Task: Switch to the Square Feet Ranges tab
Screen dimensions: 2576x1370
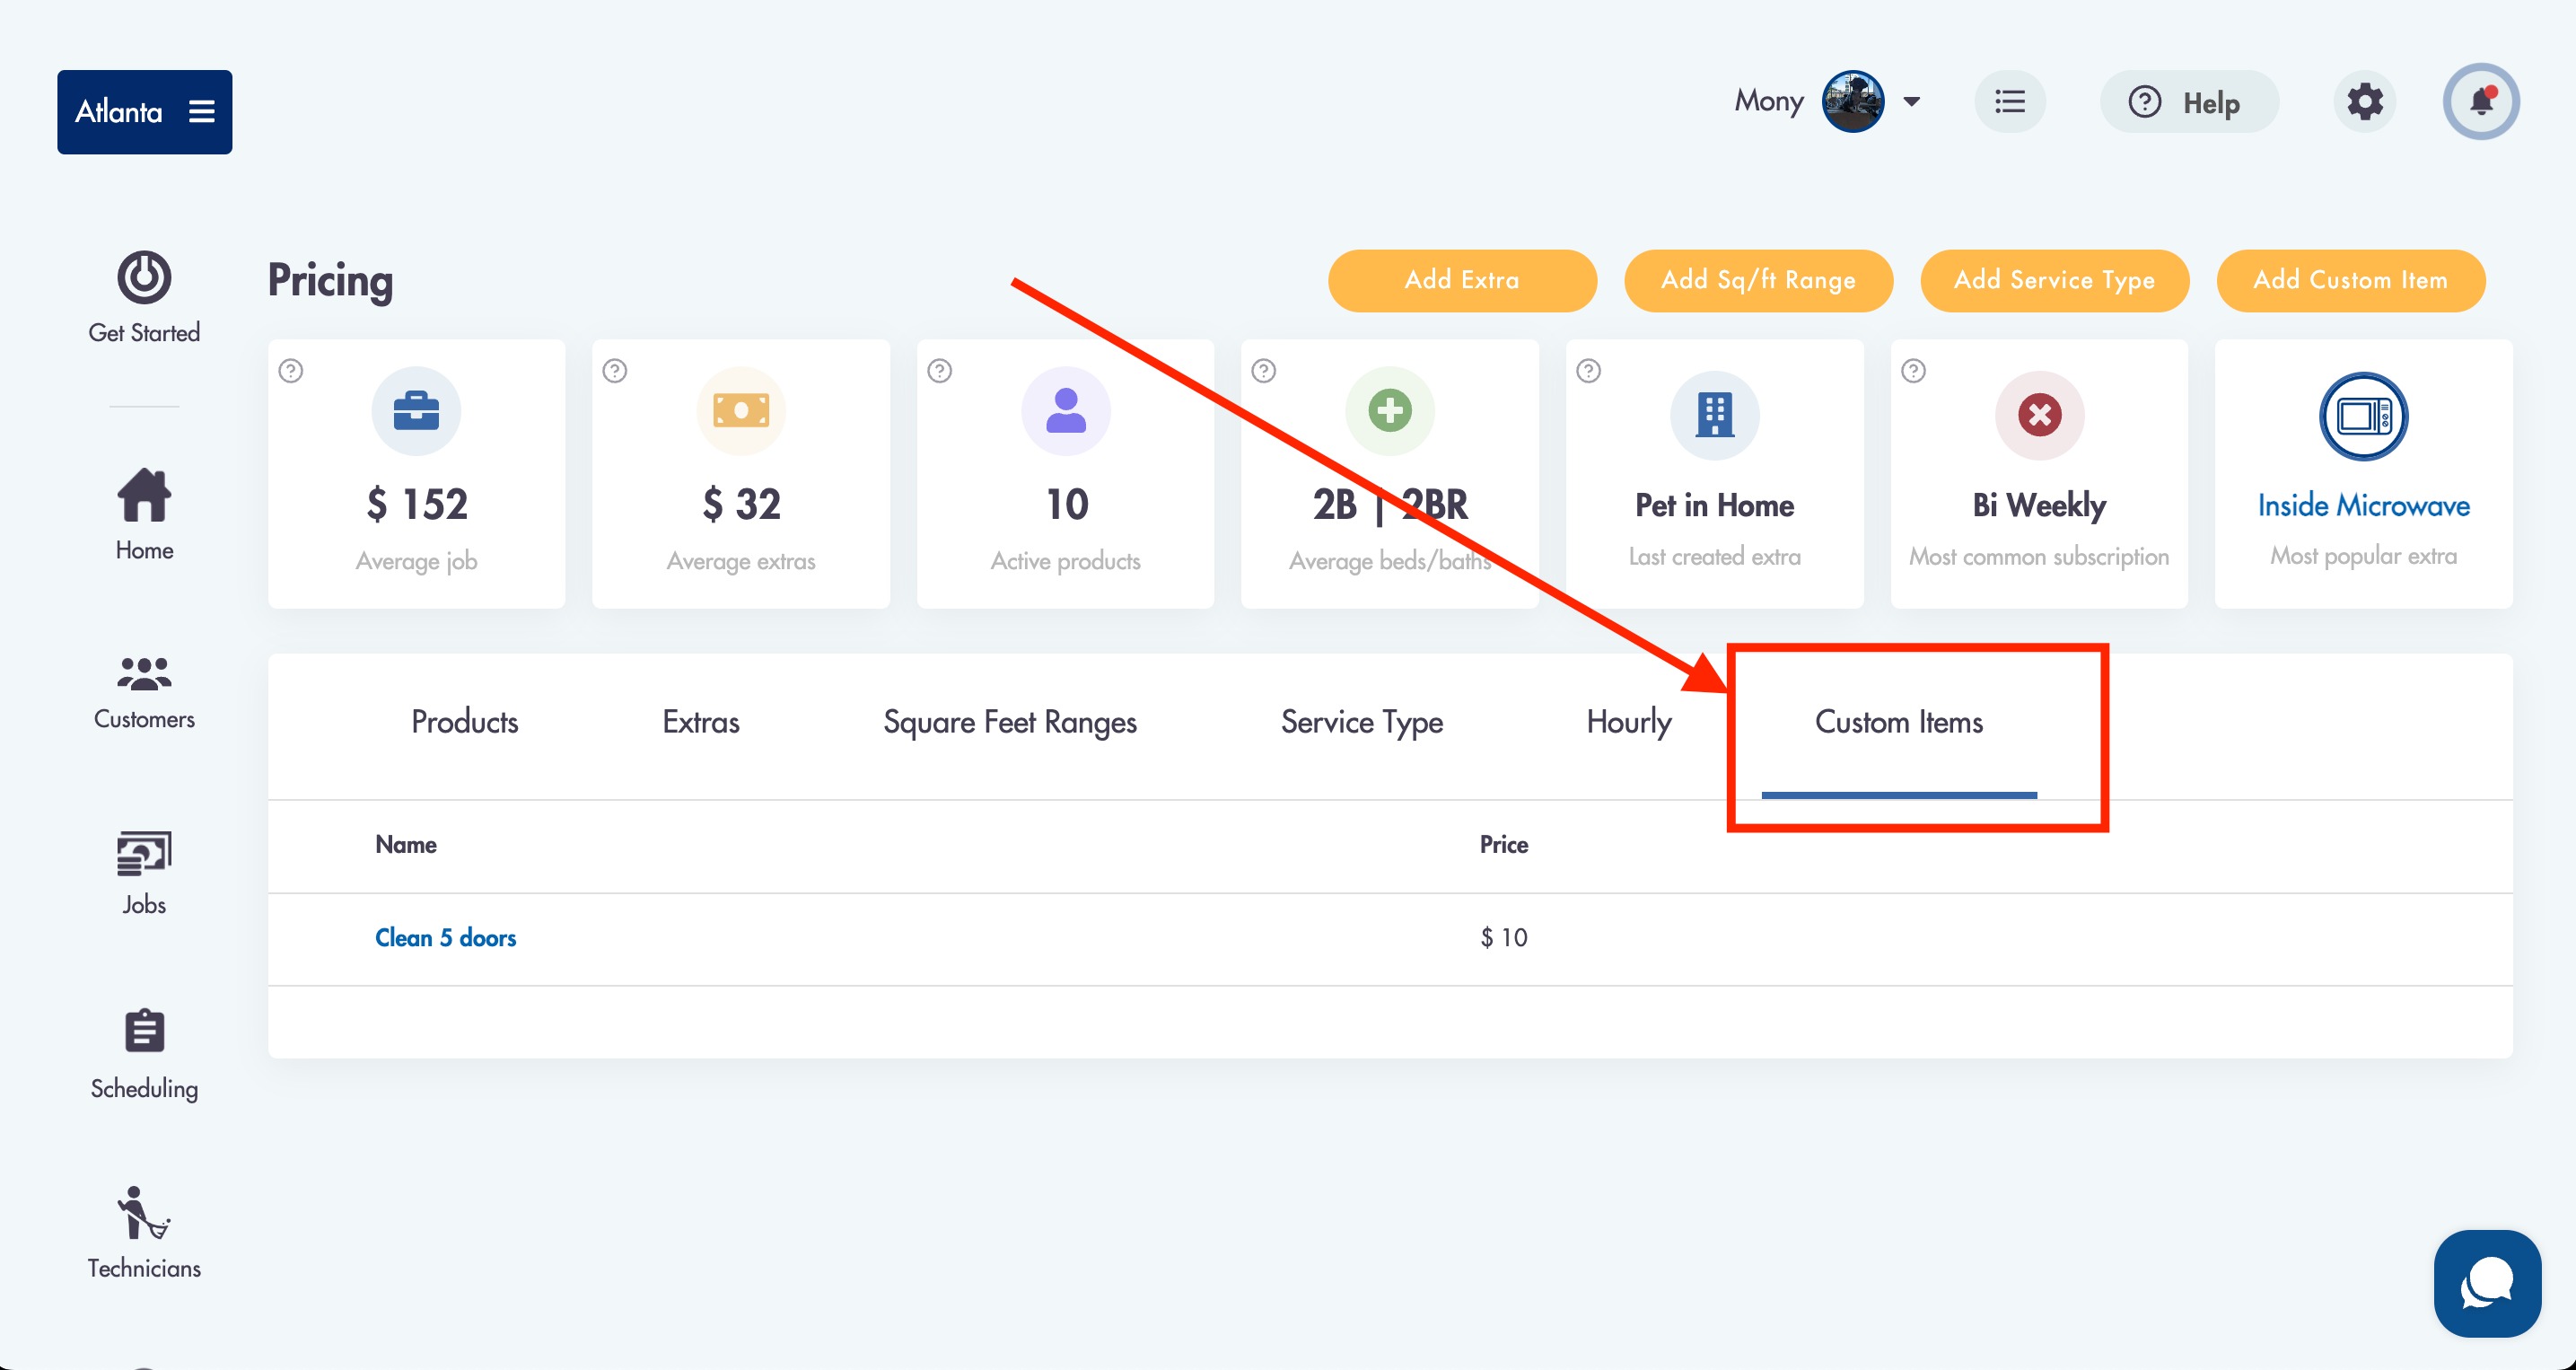Action: pyautogui.click(x=1010, y=722)
